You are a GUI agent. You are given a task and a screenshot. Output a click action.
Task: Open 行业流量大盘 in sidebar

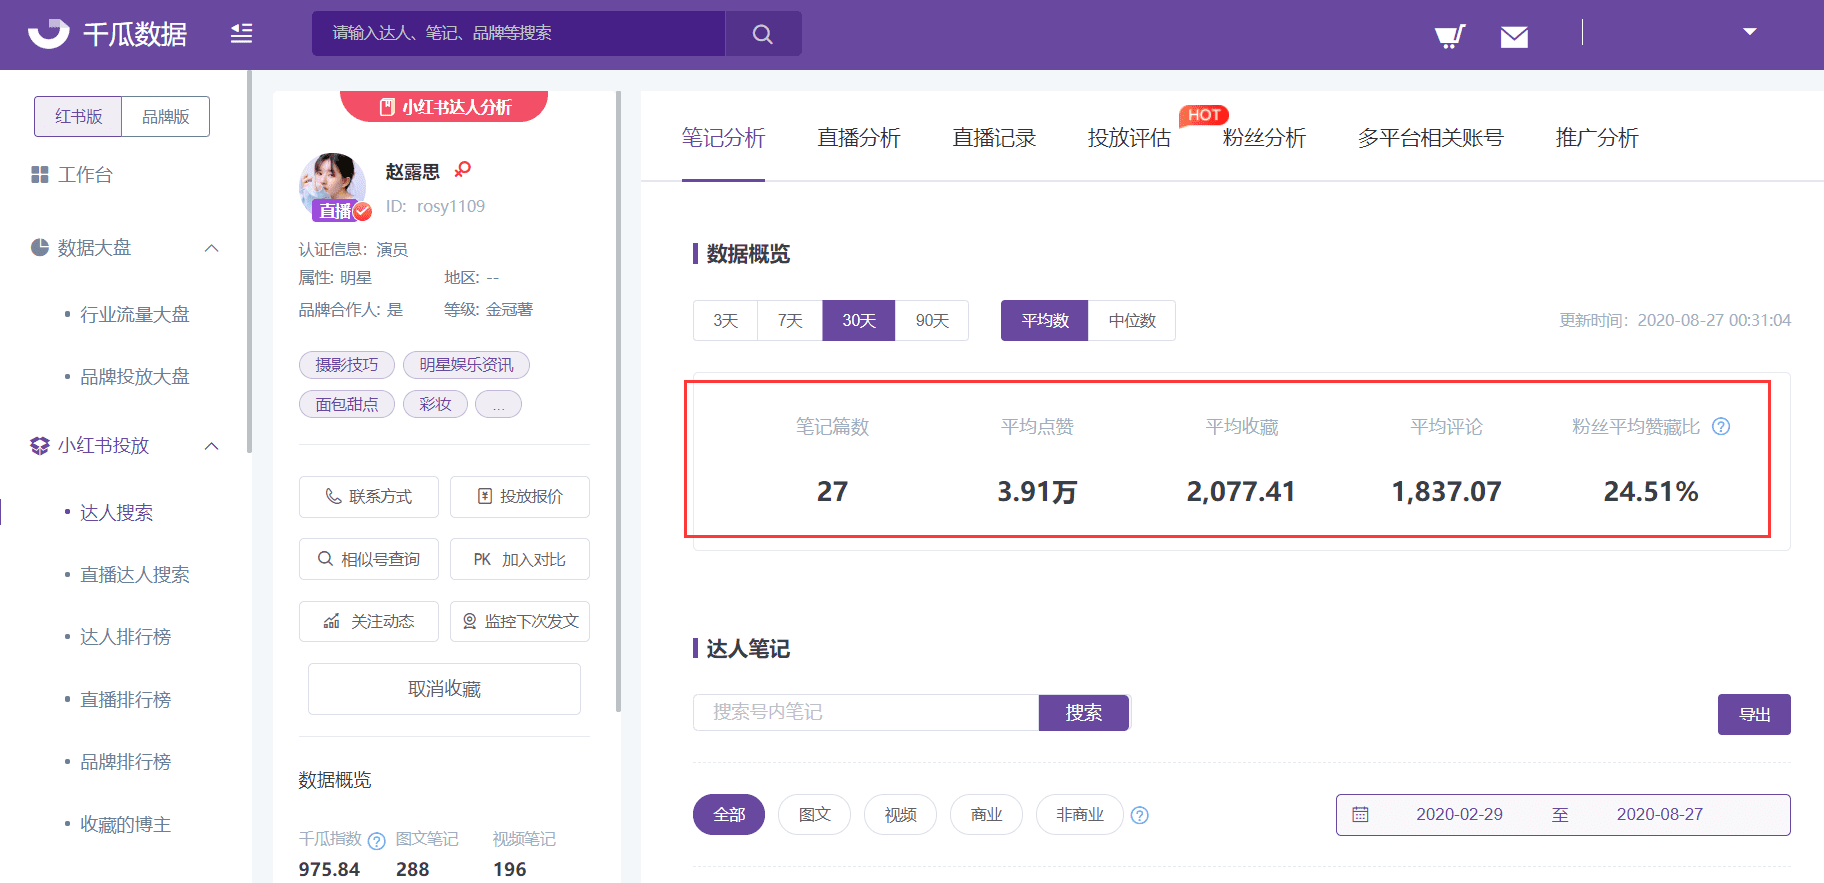[x=135, y=314]
